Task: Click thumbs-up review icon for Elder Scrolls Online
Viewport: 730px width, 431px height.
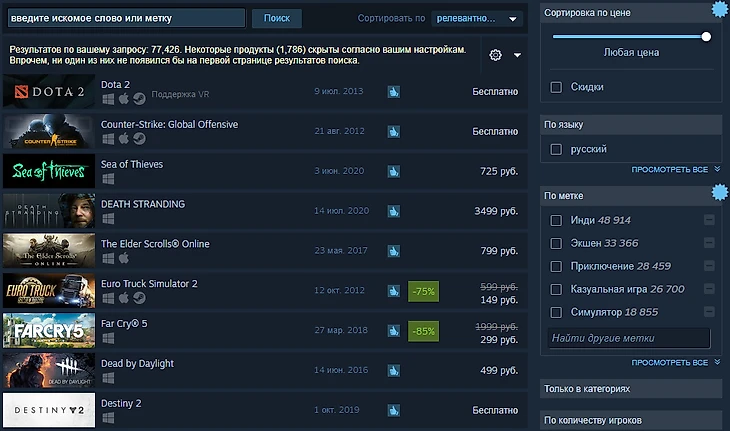Action: click(x=394, y=251)
